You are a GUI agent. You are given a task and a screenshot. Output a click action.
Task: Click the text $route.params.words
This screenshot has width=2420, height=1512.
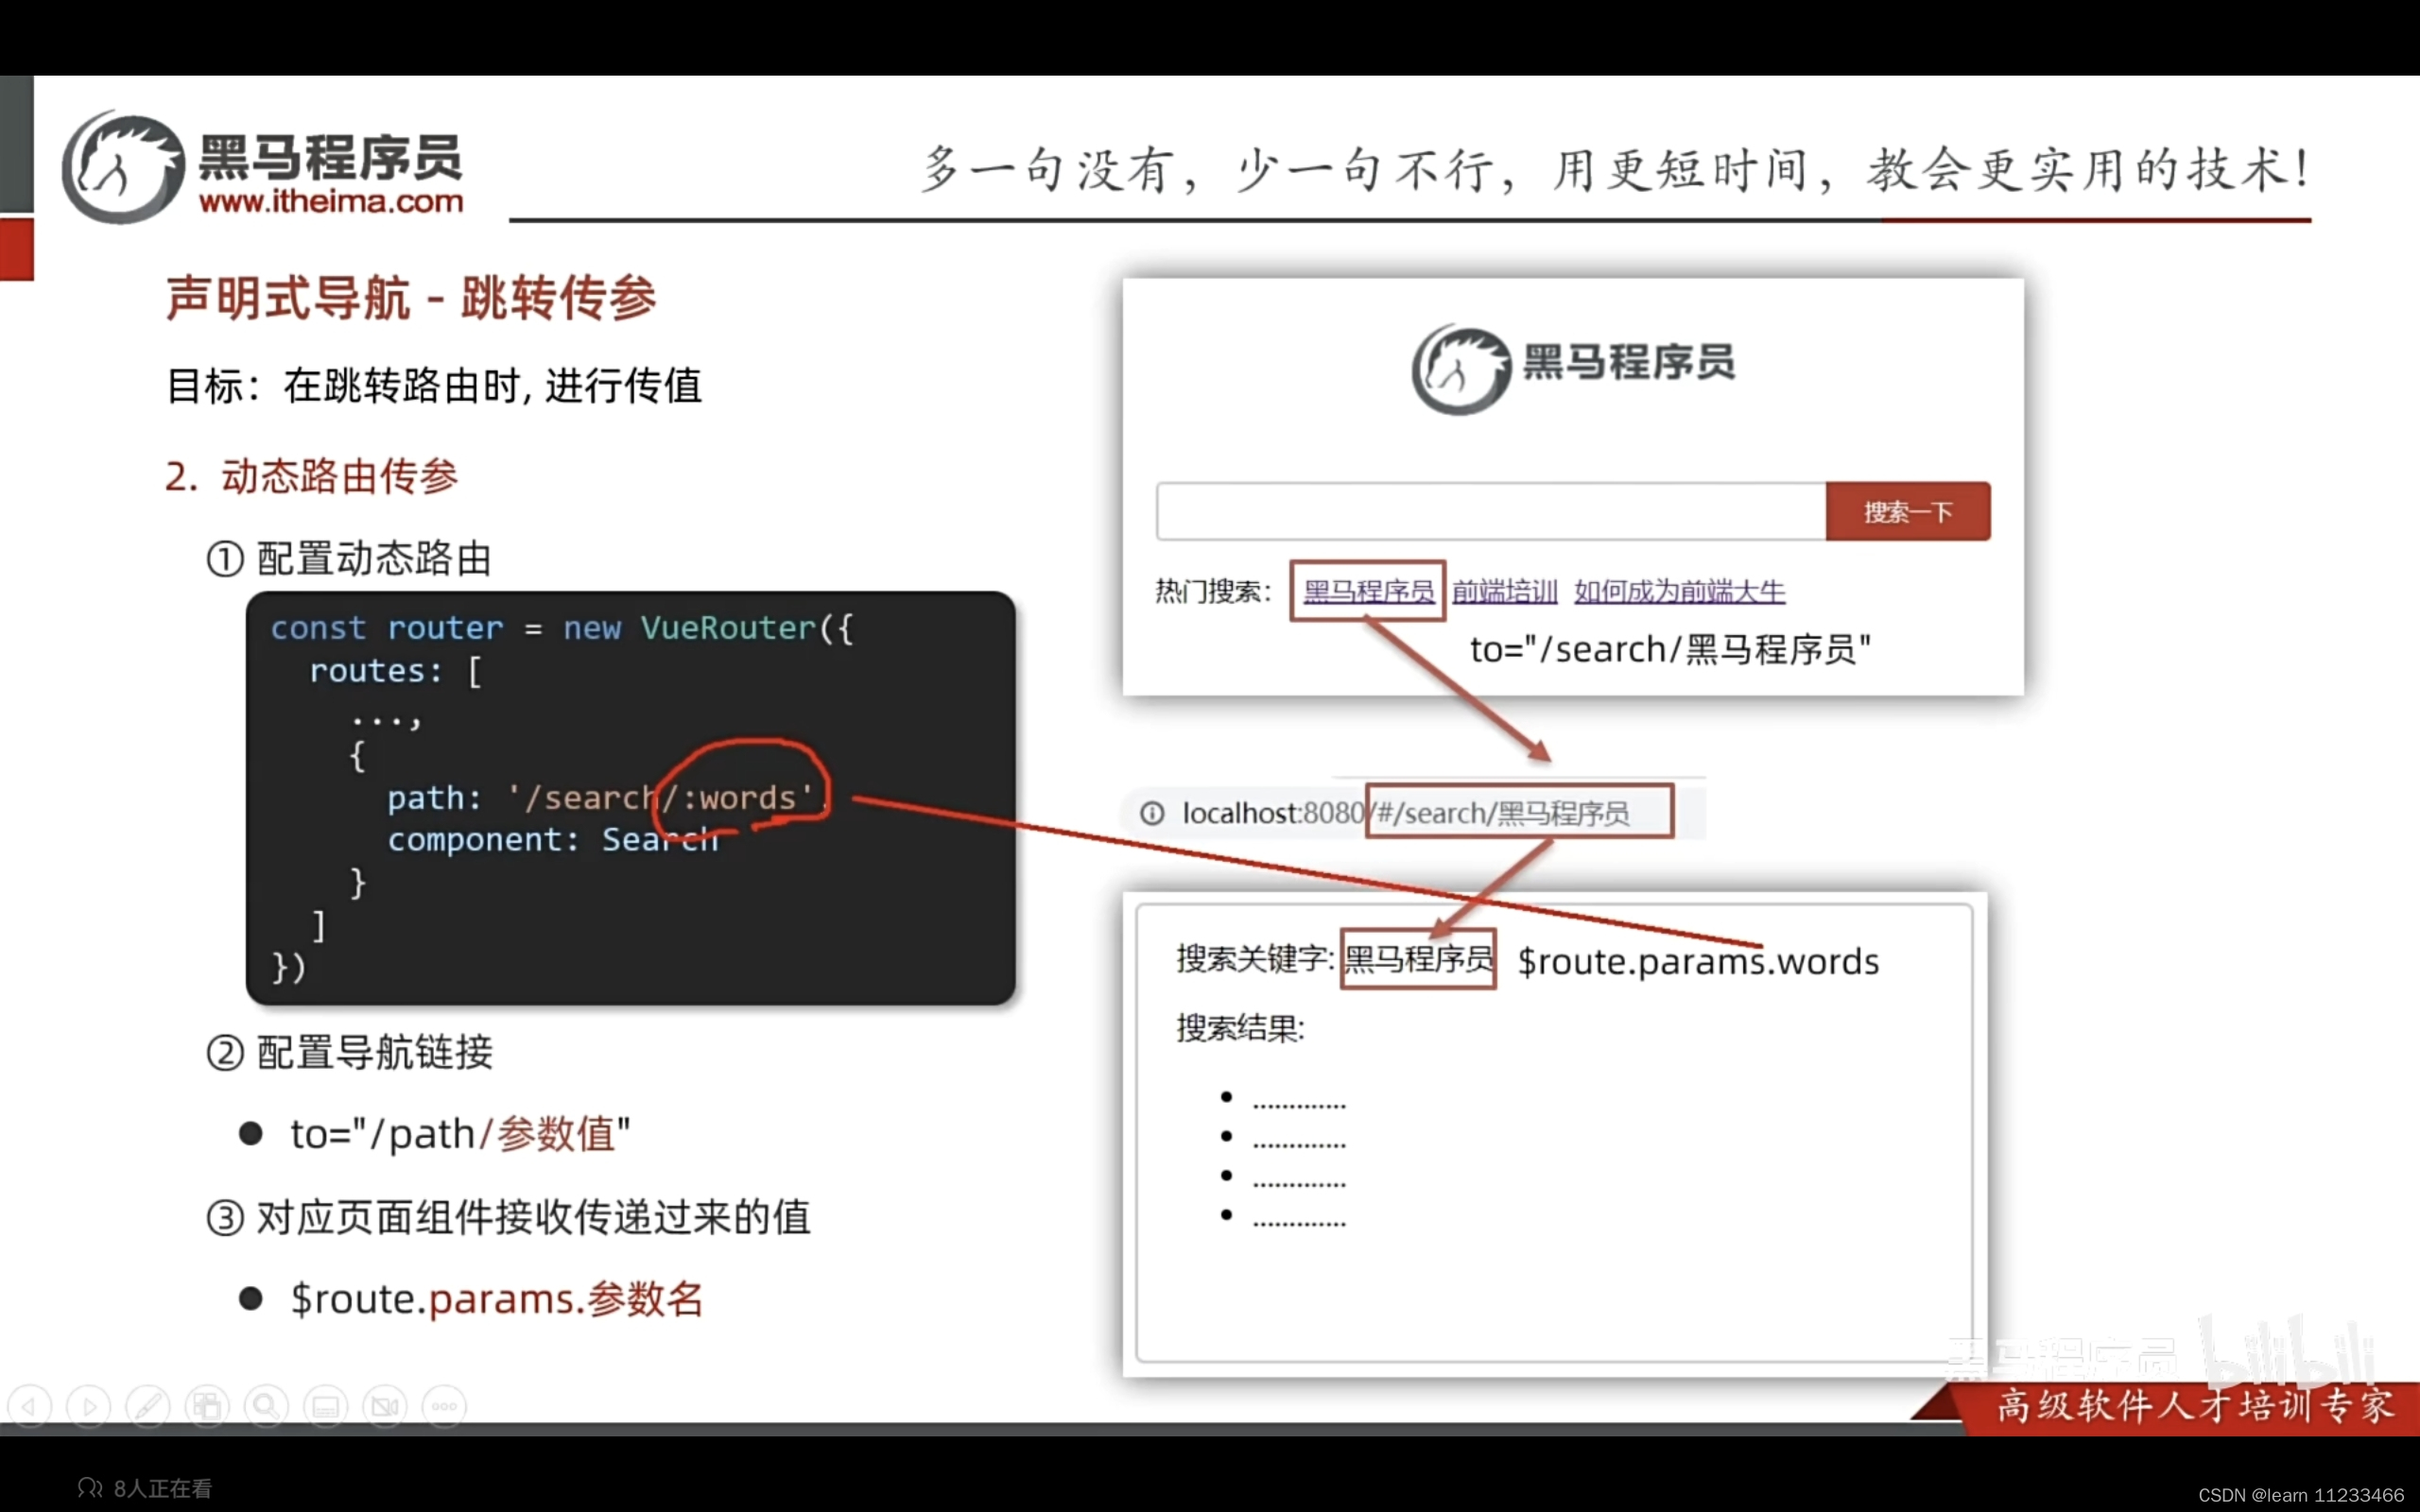1698,961
